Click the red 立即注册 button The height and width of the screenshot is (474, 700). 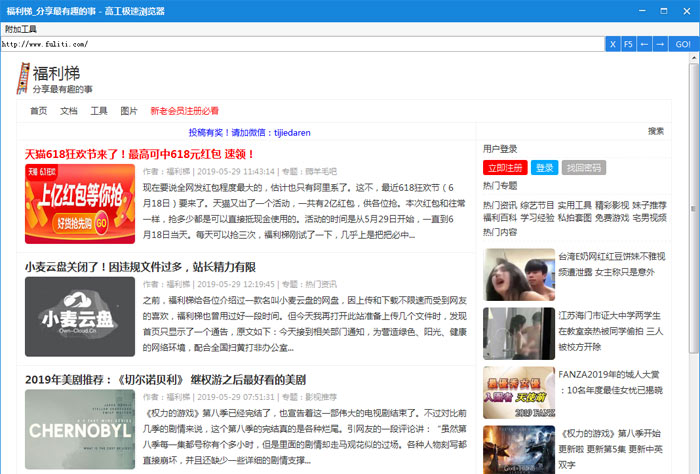pyautogui.click(x=504, y=168)
